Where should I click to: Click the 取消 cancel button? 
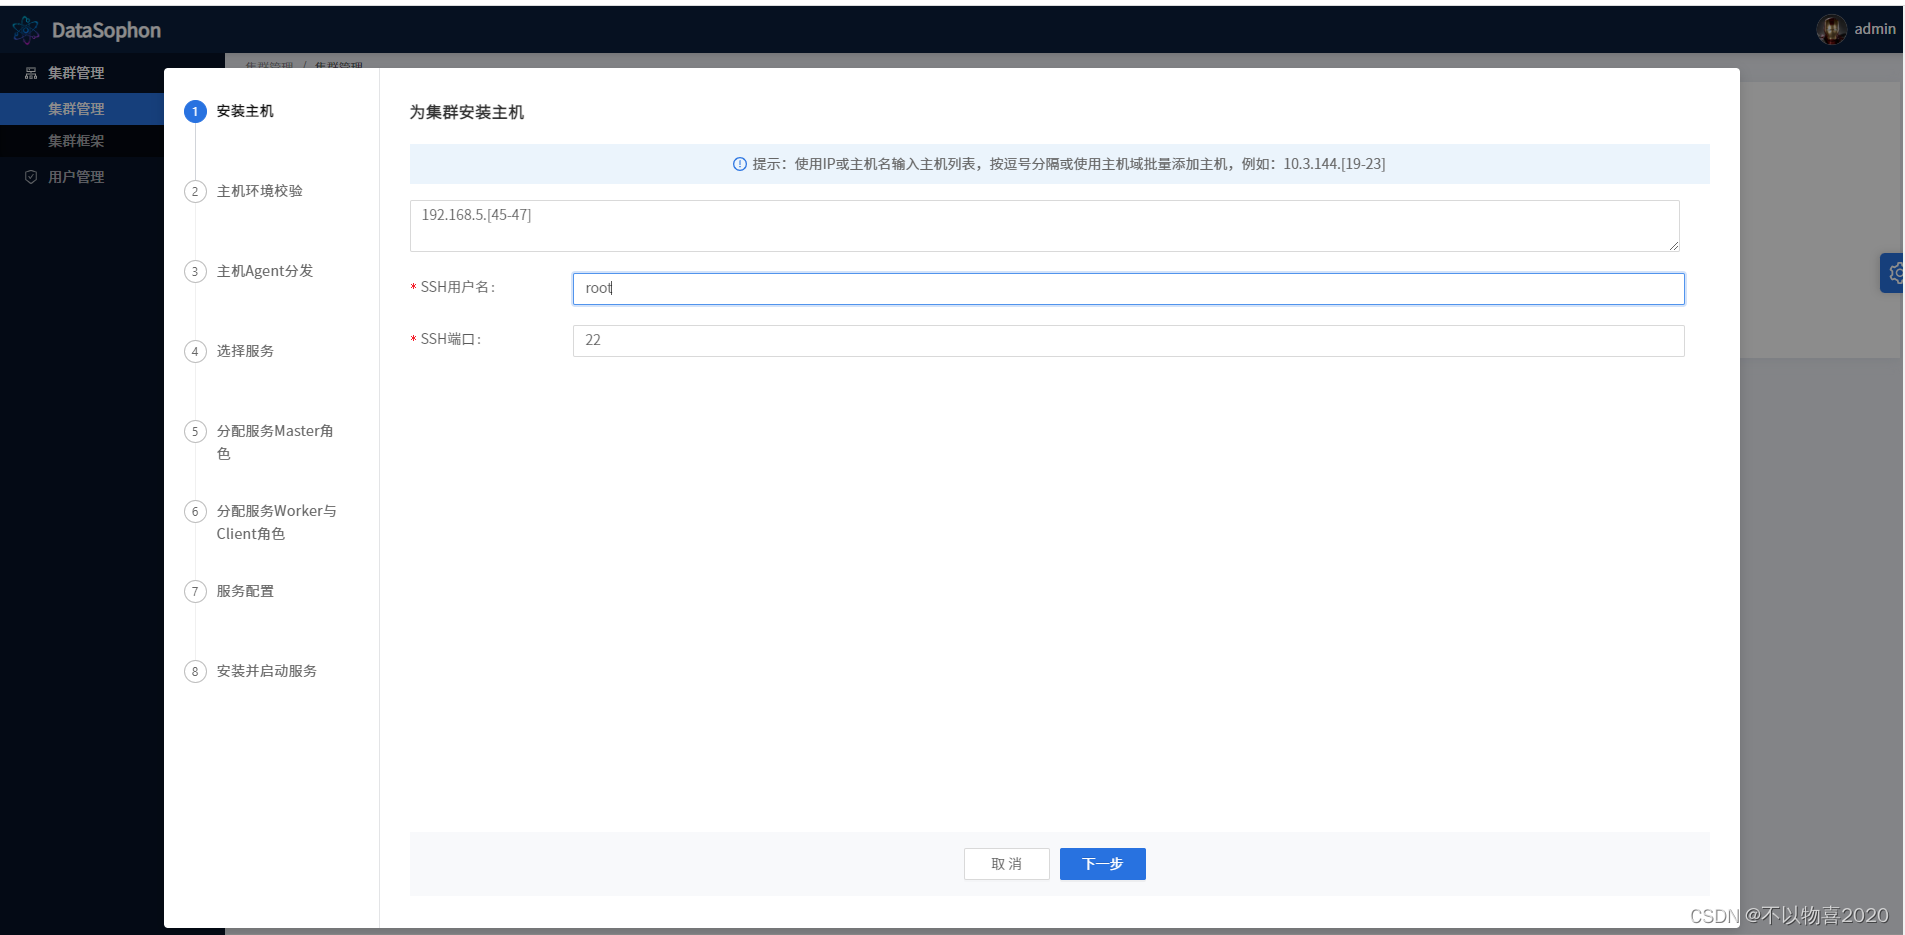(x=1007, y=864)
